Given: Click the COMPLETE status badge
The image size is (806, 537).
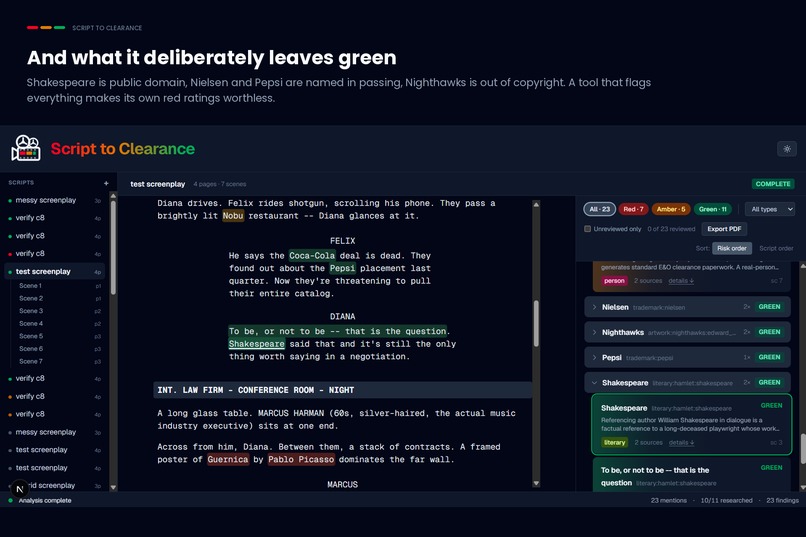Looking at the screenshot, I should pyautogui.click(x=773, y=183).
